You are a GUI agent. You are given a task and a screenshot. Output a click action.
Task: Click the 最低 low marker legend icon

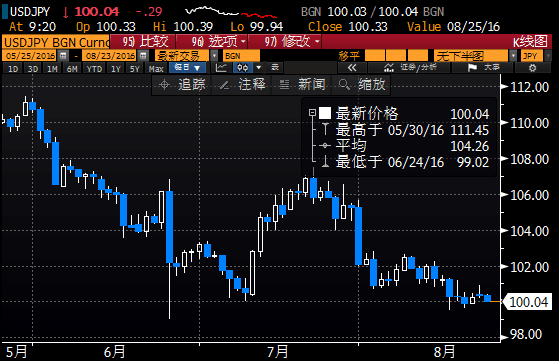click(x=325, y=161)
